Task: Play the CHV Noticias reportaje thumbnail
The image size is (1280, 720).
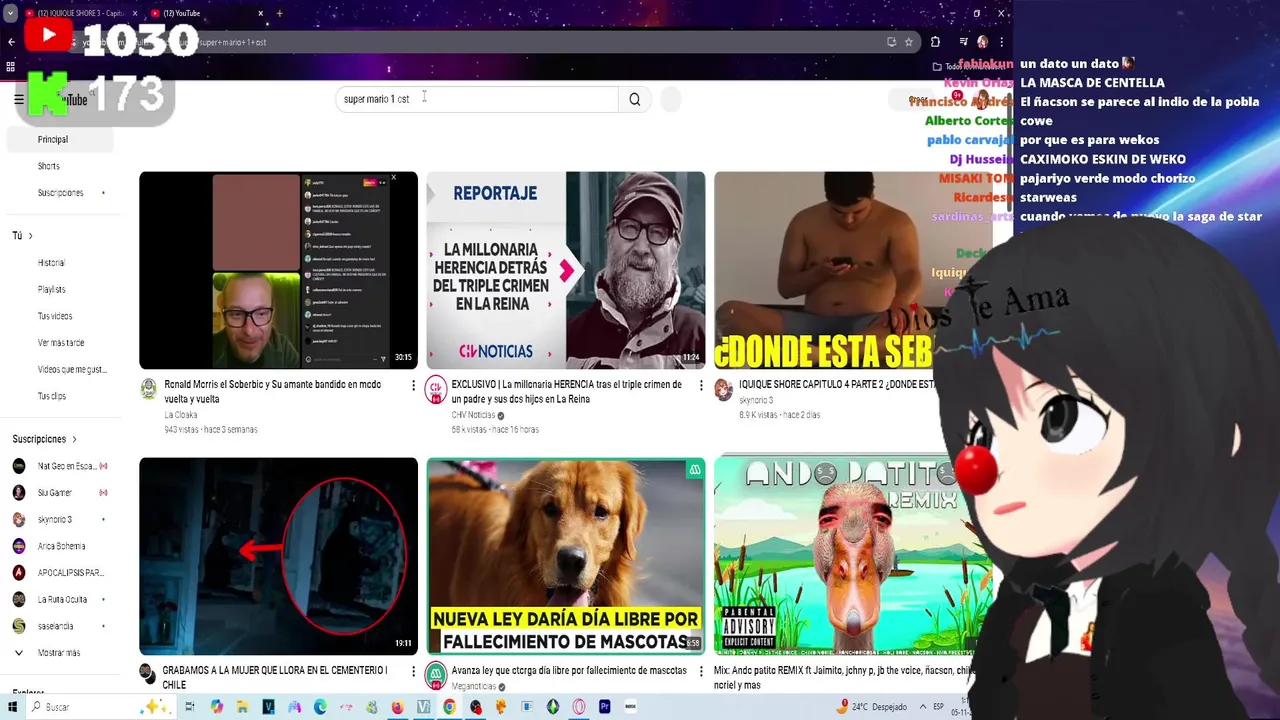Action: click(566, 270)
